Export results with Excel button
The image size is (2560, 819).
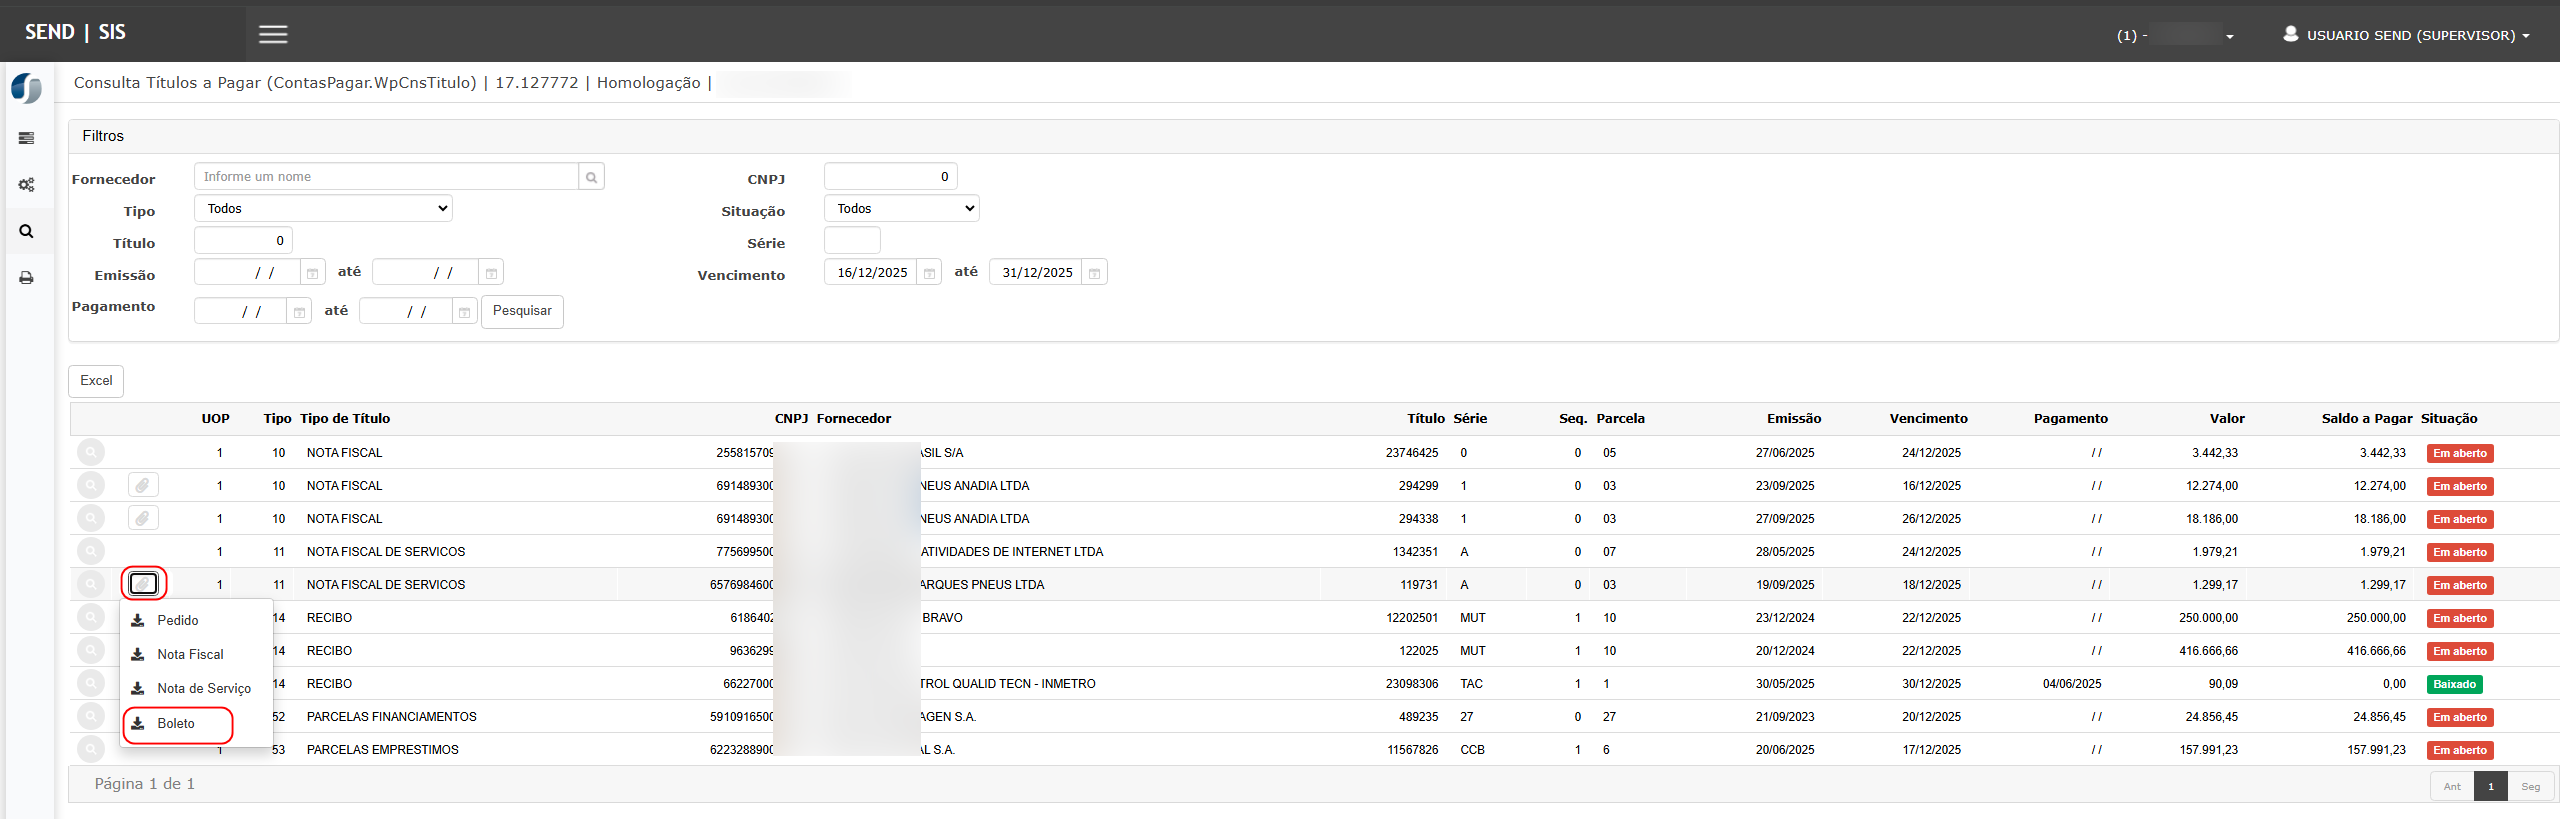[x=96, y=381]
